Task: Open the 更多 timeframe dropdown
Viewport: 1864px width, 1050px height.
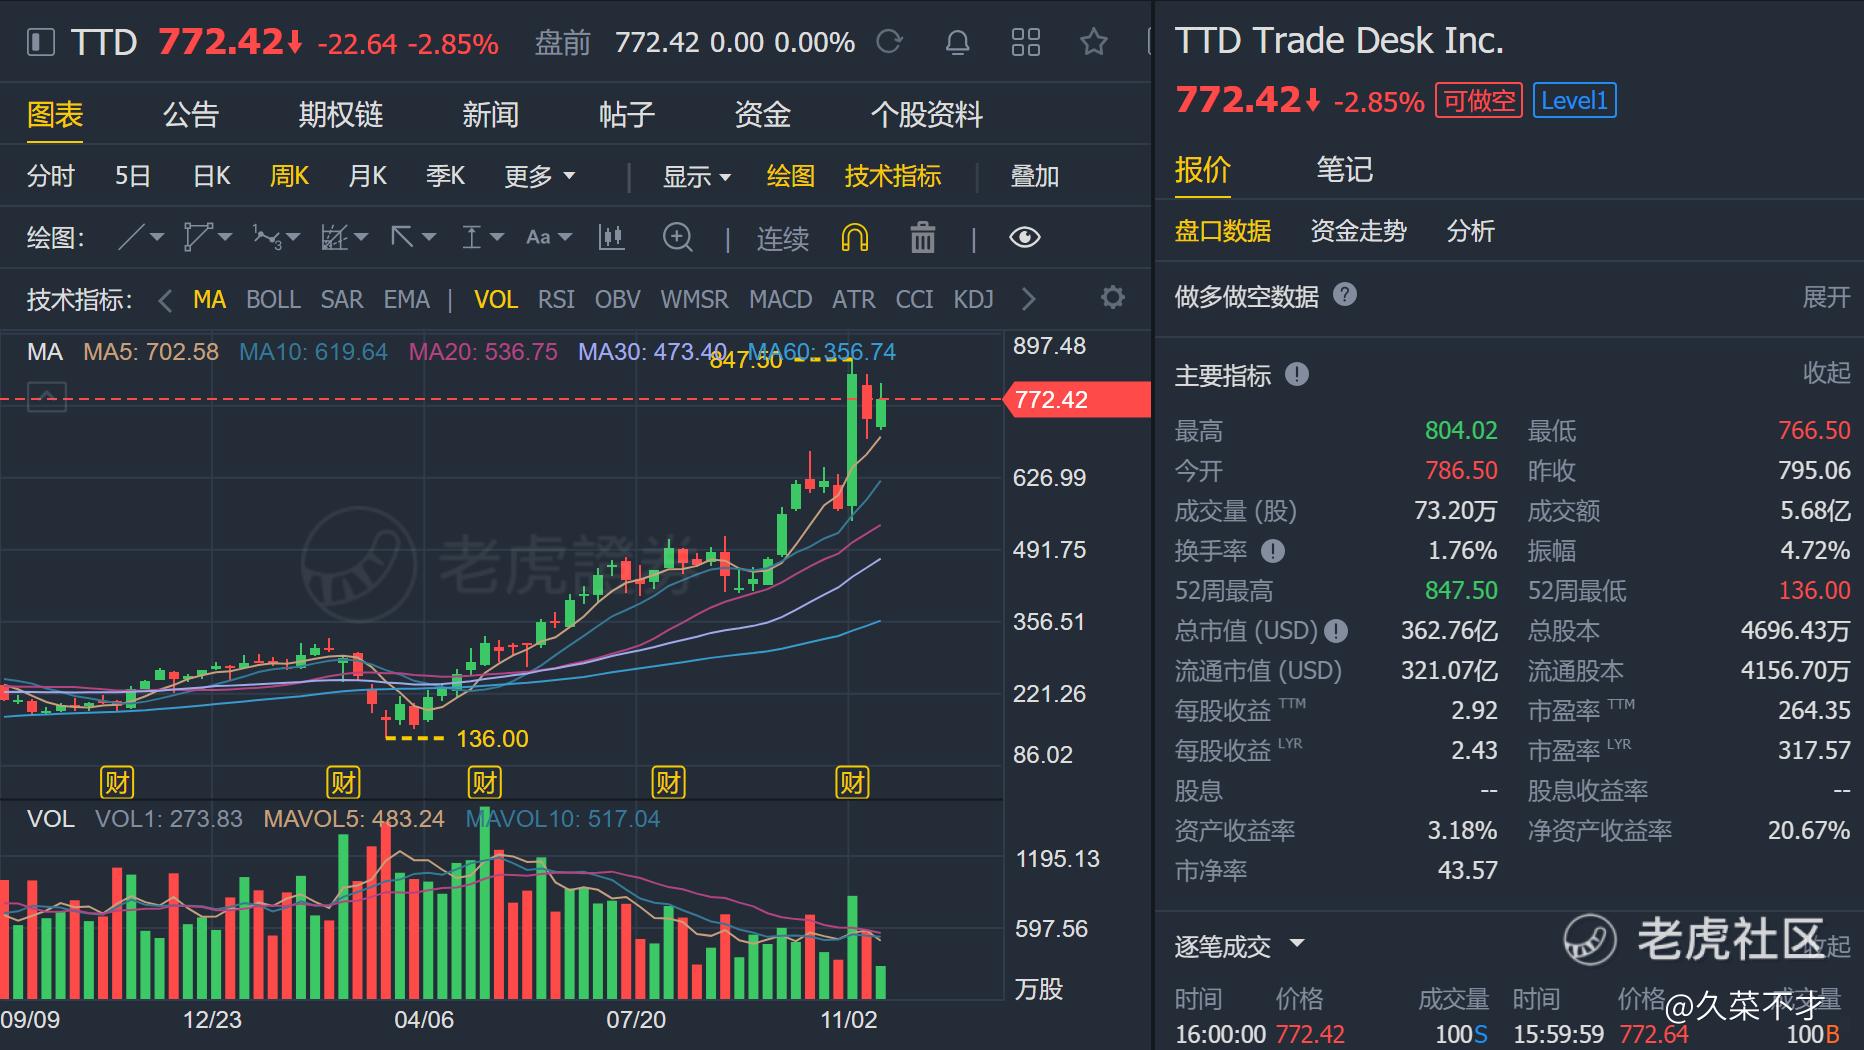Action: 540,176
